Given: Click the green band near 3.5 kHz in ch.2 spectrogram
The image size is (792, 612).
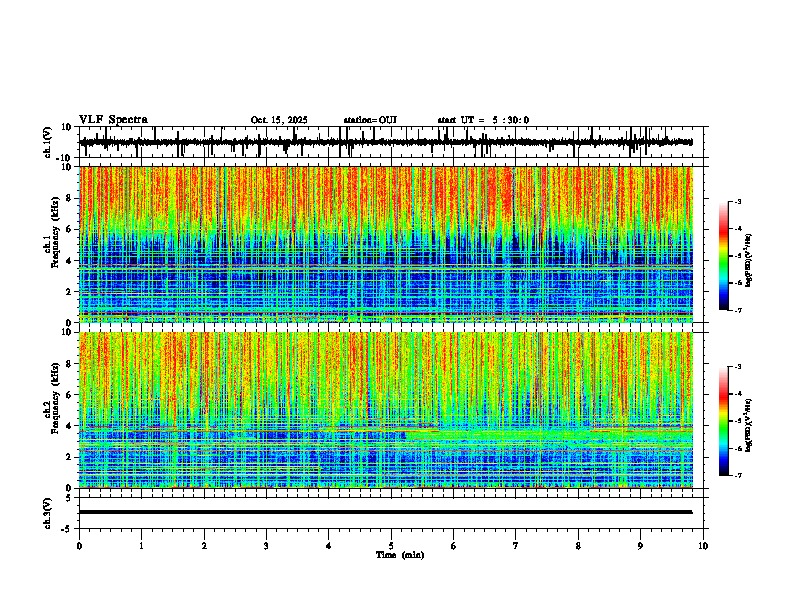Looking at the screenshot, I should (x=549, y=435).
